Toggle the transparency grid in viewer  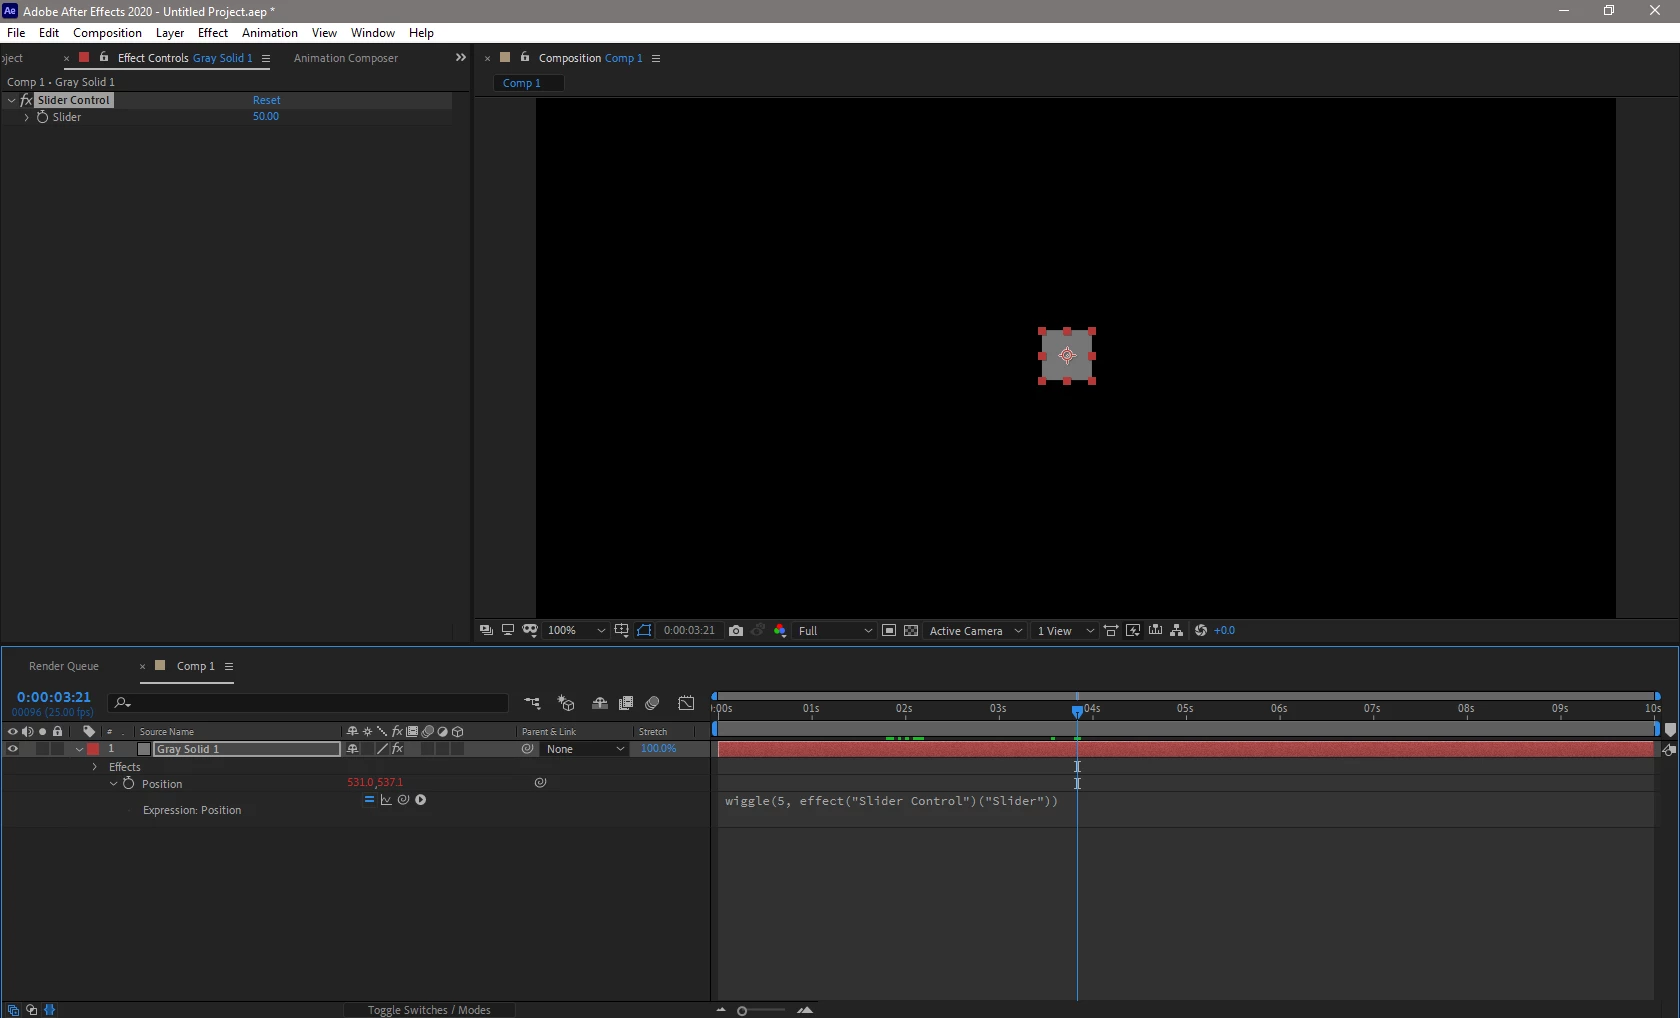click(x=911, y=631)
